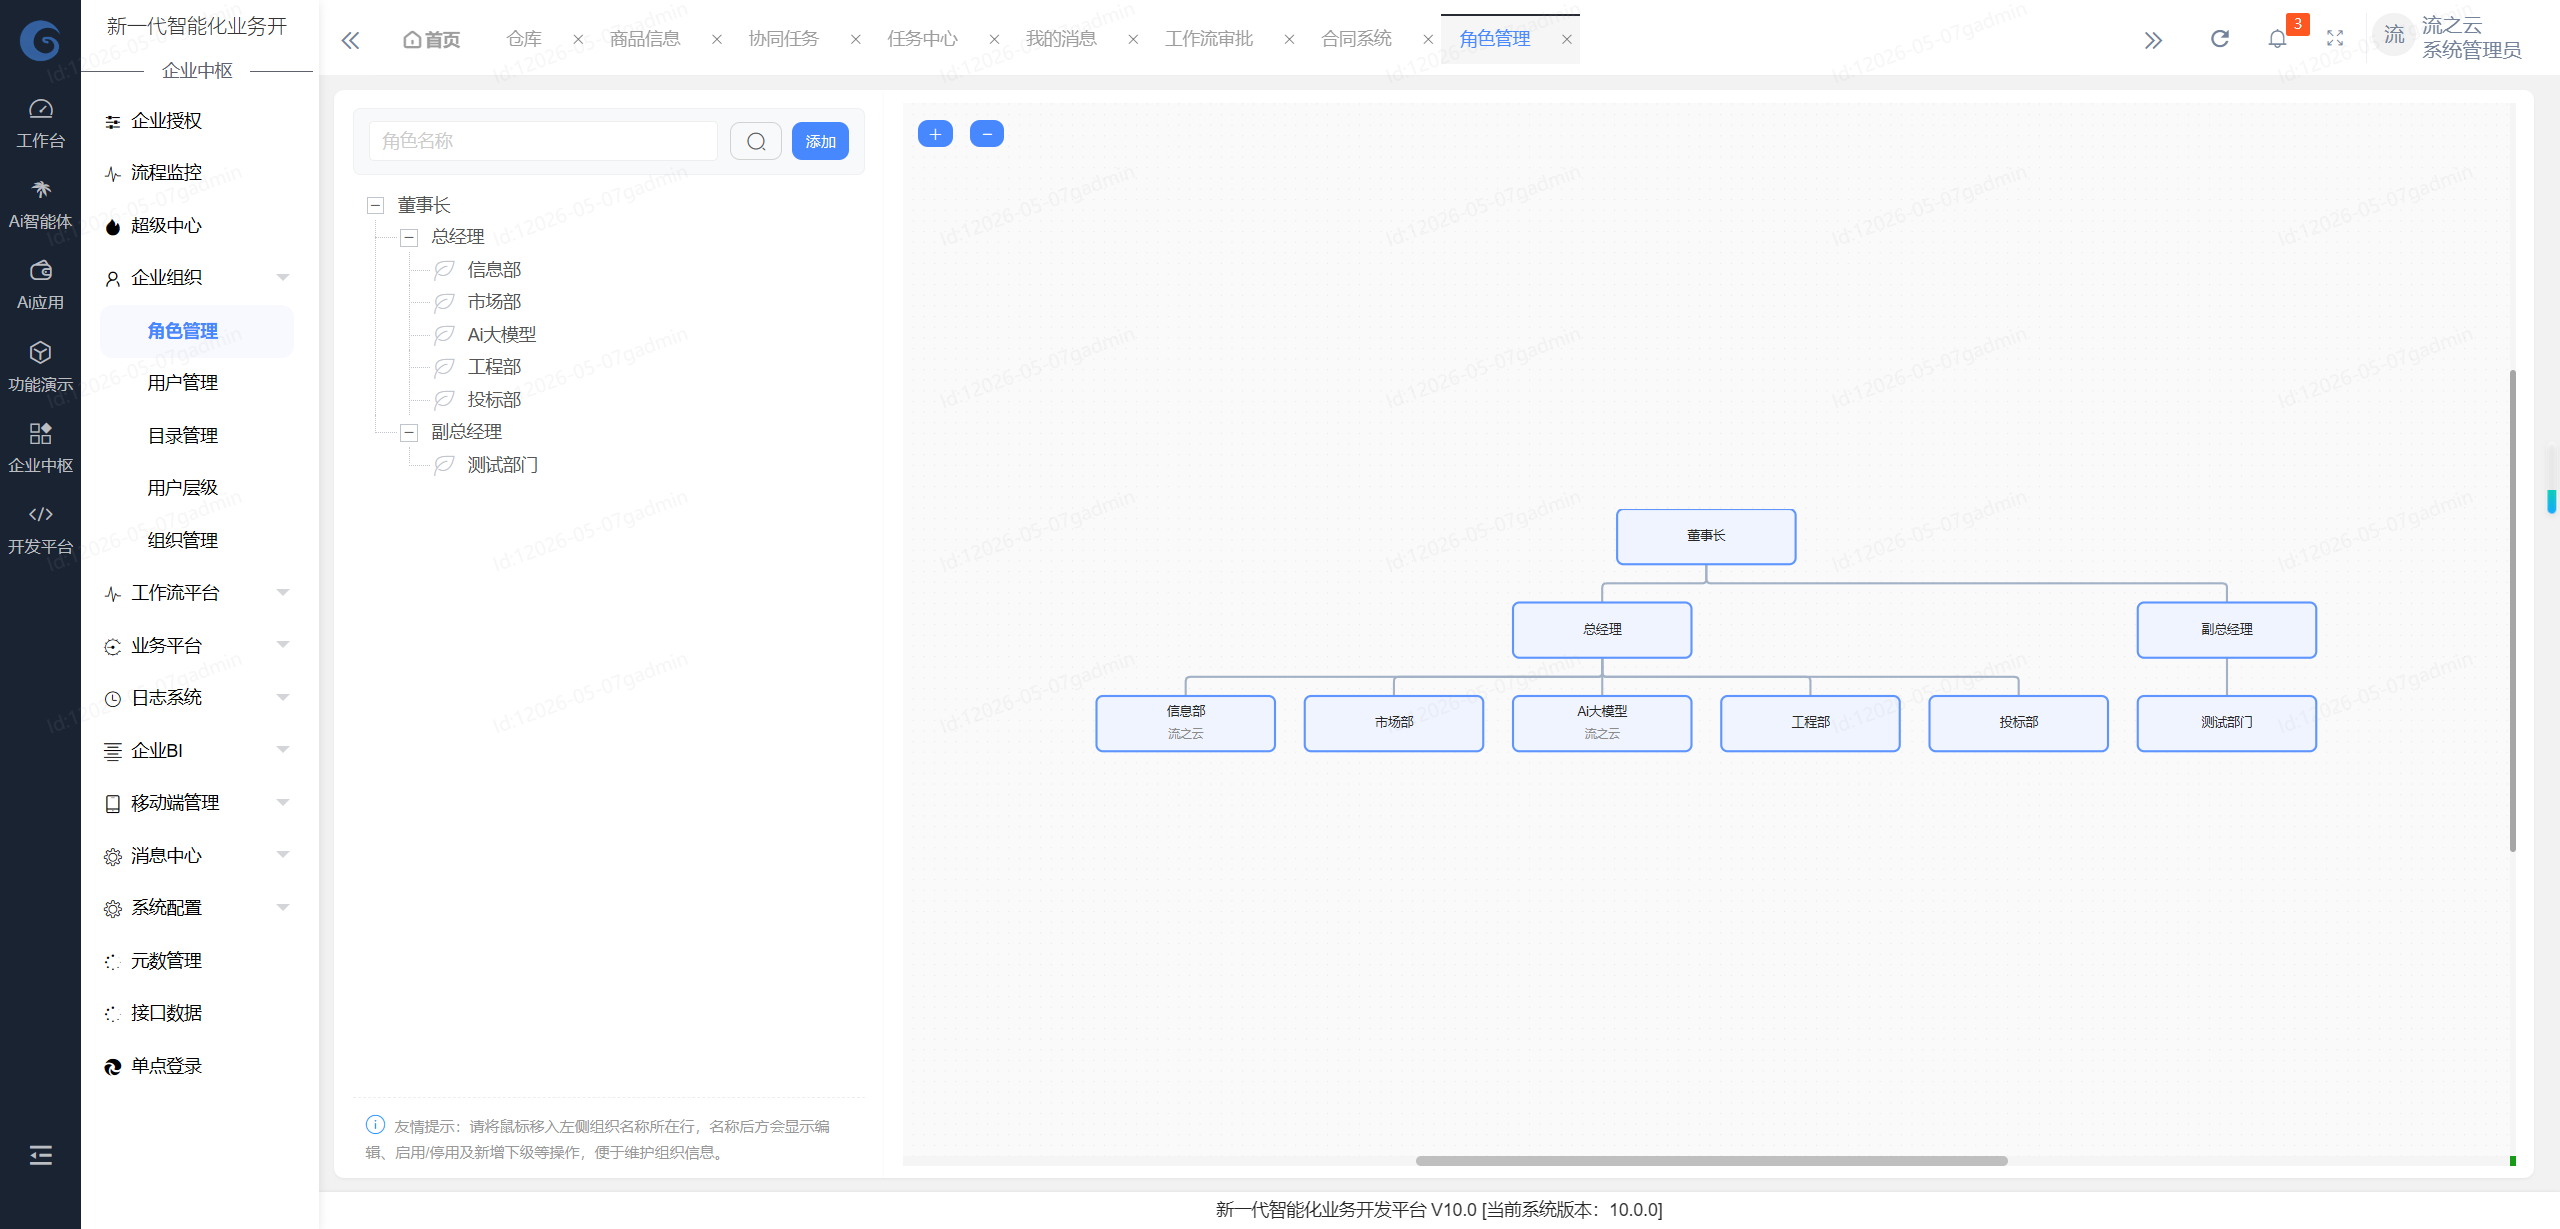Click the 添加 button

[x=820, y=141]
